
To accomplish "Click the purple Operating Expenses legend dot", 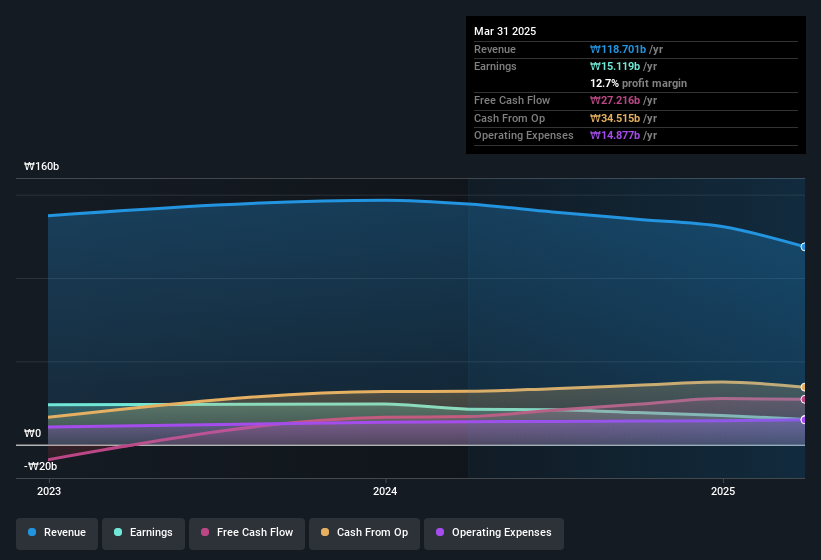I will pyautogui.click(x=440, y=532).
